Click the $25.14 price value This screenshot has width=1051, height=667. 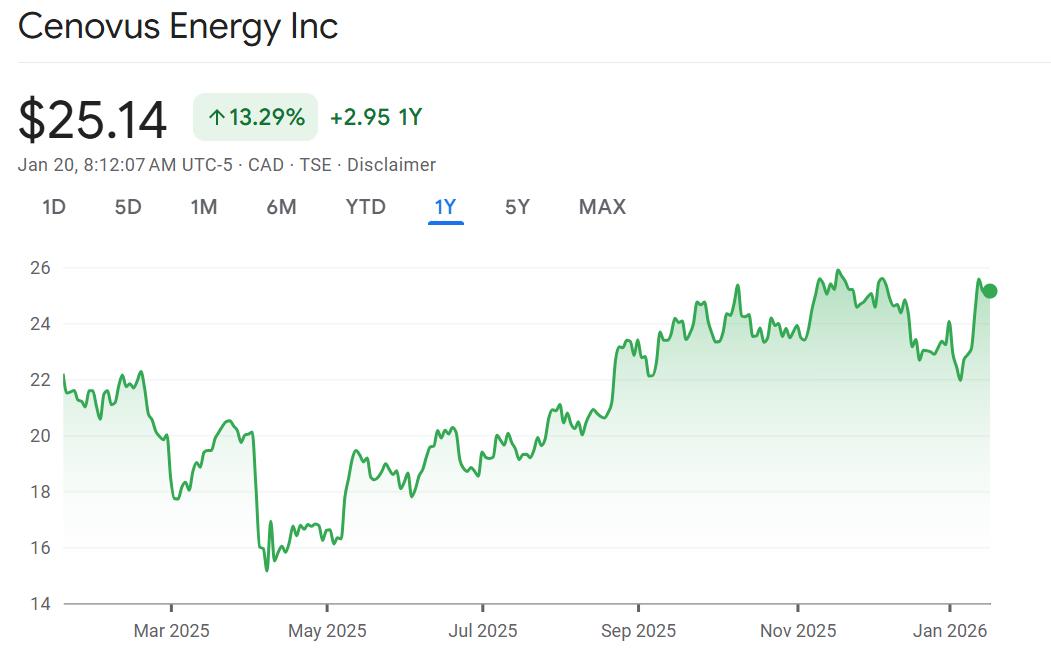pos(92,120)
